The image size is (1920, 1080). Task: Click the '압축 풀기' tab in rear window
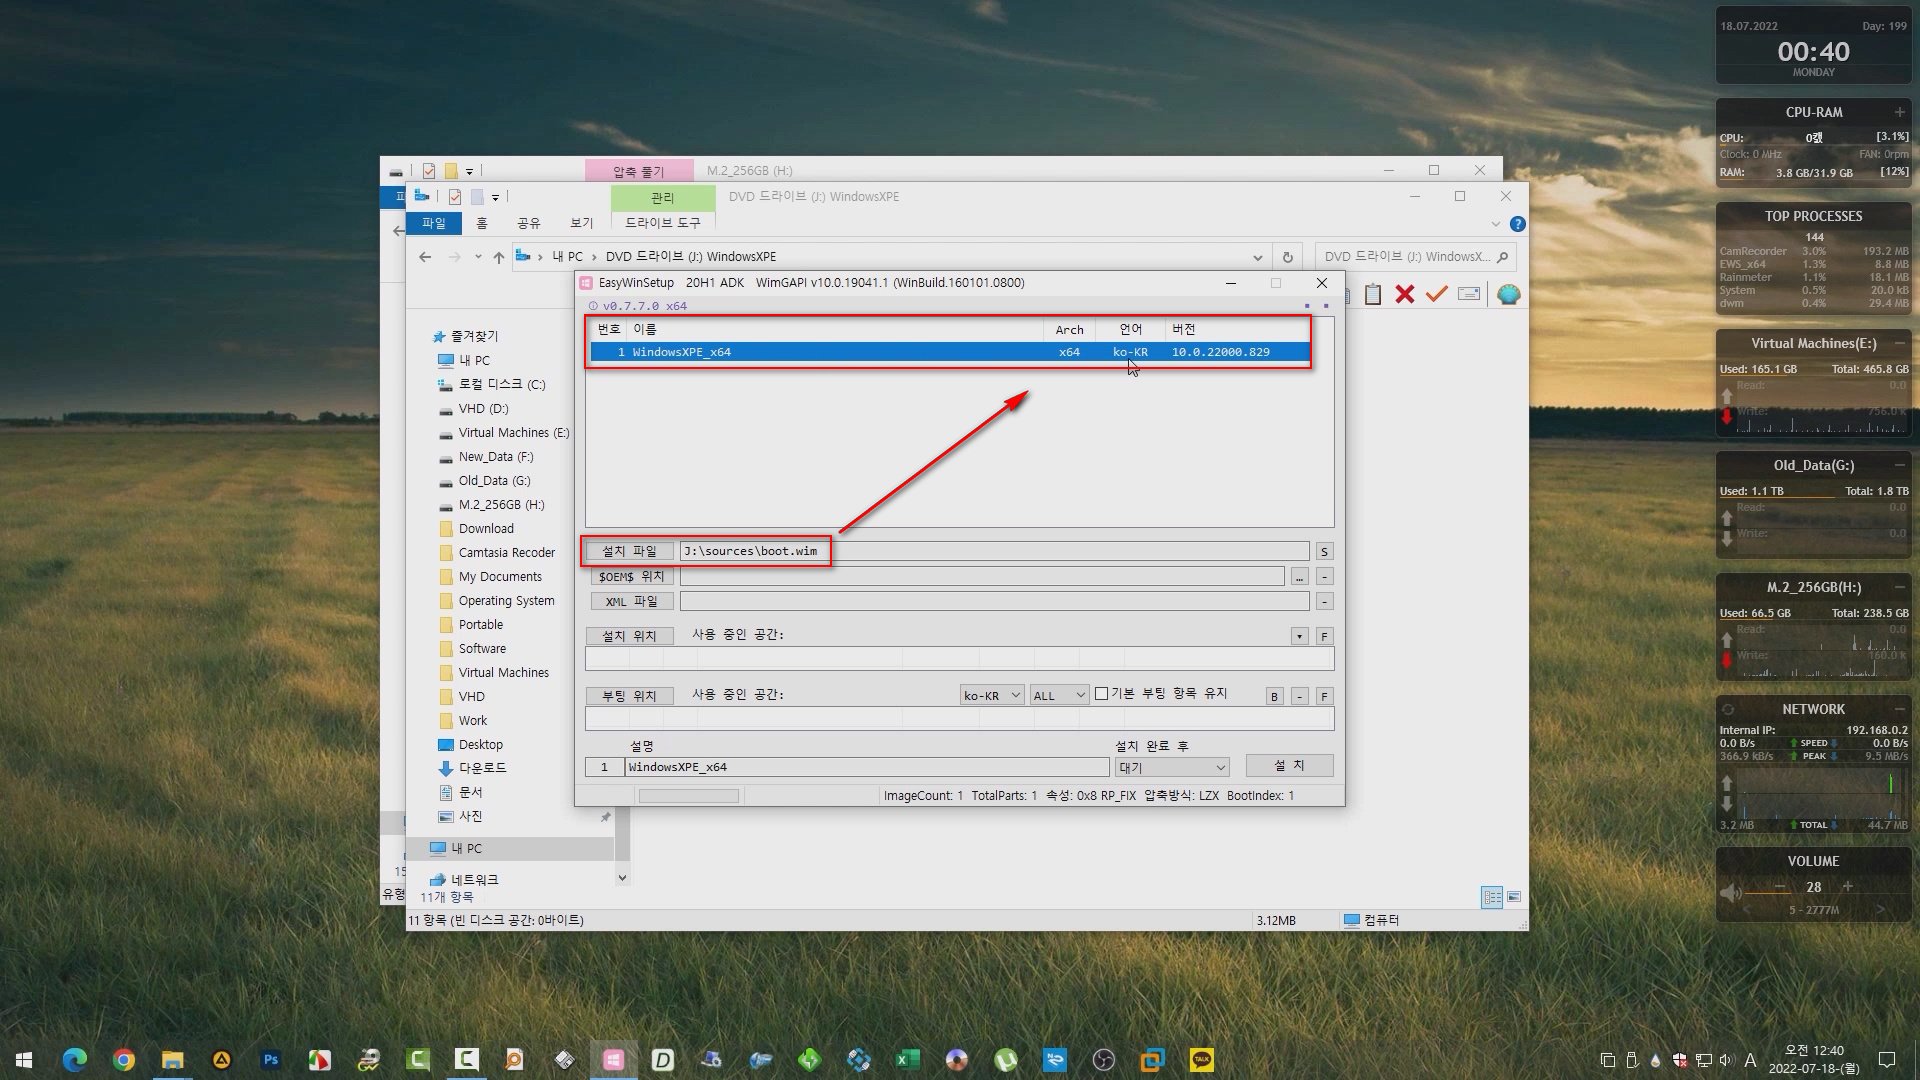coord(639,171)
